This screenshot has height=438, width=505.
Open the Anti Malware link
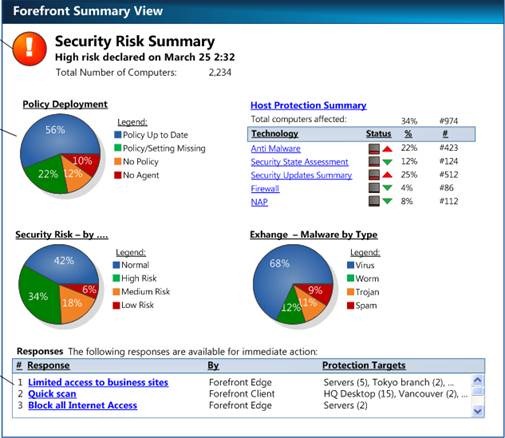pyautogui.click(x=276, y=149)
